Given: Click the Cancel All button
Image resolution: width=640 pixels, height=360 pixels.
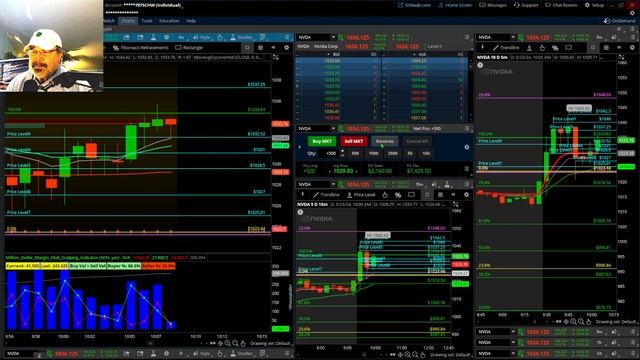Looking at the screenshot, I should 417,141.
